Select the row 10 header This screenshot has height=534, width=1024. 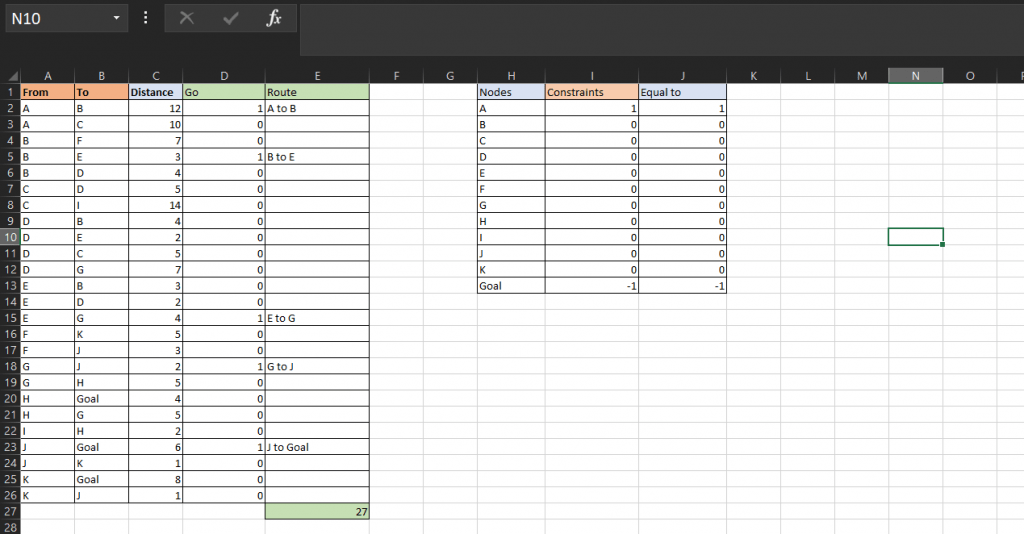[9, 237]
